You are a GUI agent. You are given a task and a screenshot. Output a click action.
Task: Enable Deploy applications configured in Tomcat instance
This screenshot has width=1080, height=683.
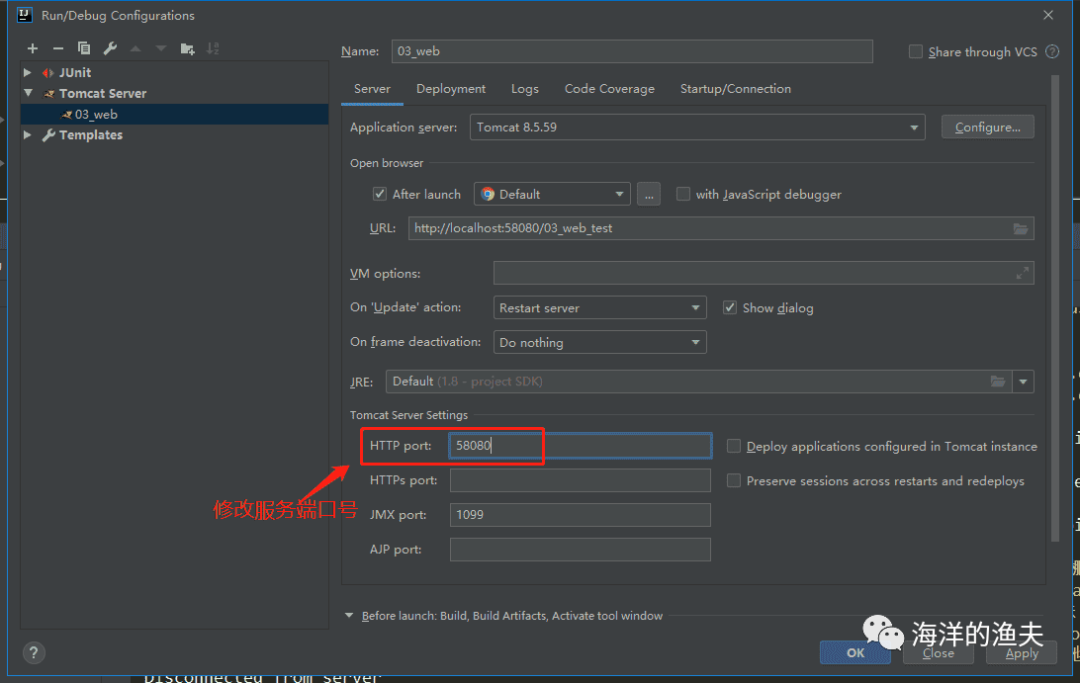click(x=734, y=446)
